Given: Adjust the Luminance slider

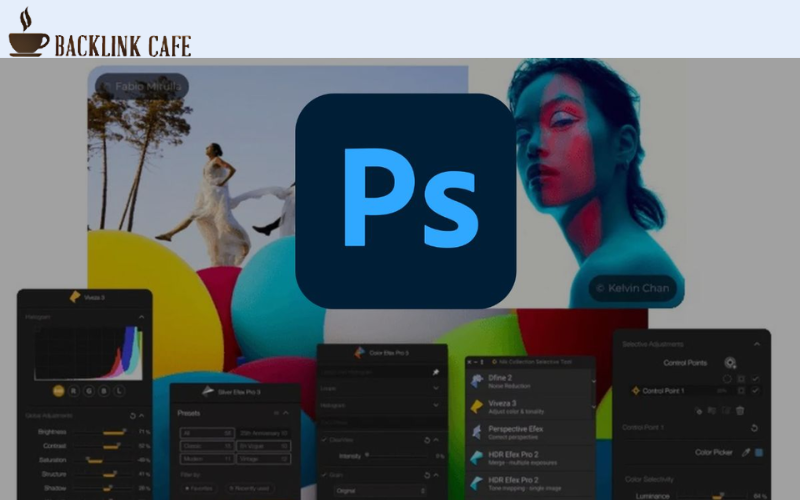Looking at the screenshot, I should tap(712, 495).
